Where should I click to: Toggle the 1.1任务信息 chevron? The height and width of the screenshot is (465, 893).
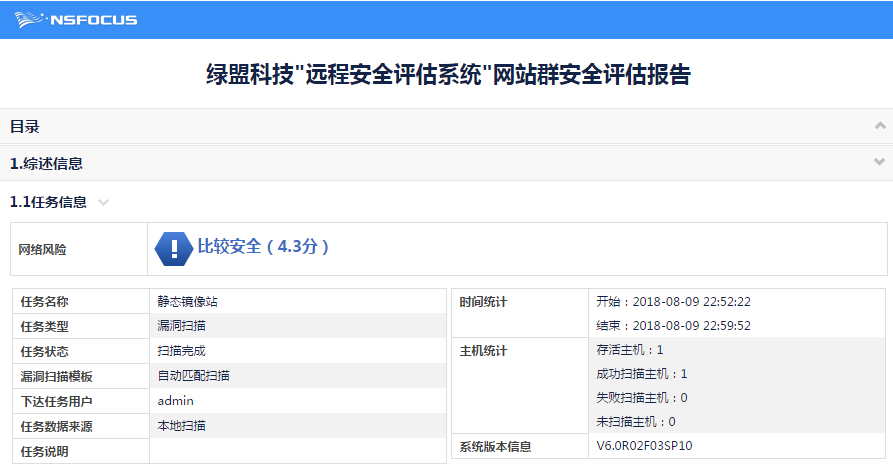103,202
